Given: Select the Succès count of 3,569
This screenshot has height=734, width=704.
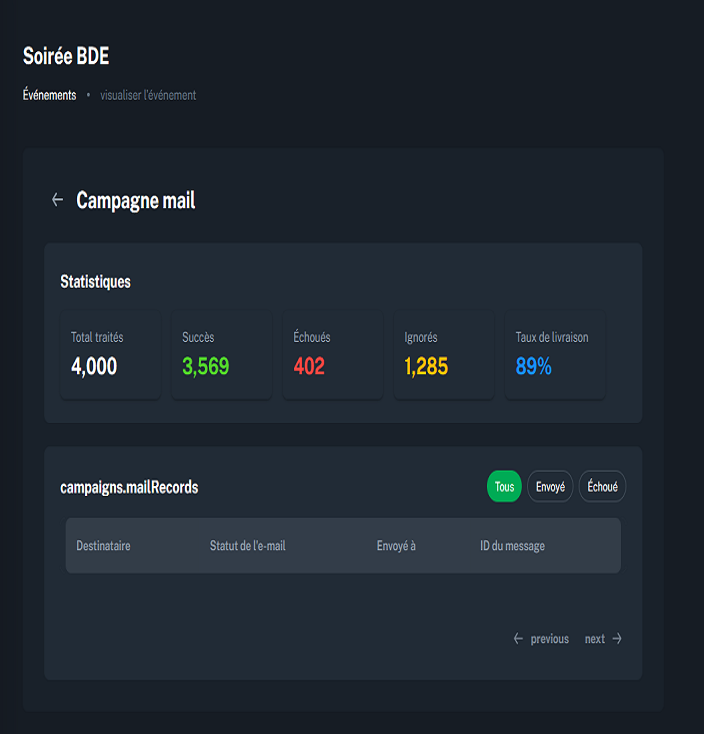Looking at the screenshot, I should (205, 367).
